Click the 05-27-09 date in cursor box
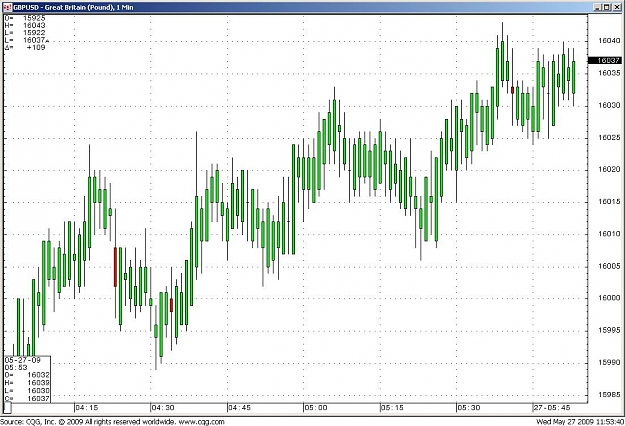The width and height of the screenshot is (625, 426). (23, 360)
